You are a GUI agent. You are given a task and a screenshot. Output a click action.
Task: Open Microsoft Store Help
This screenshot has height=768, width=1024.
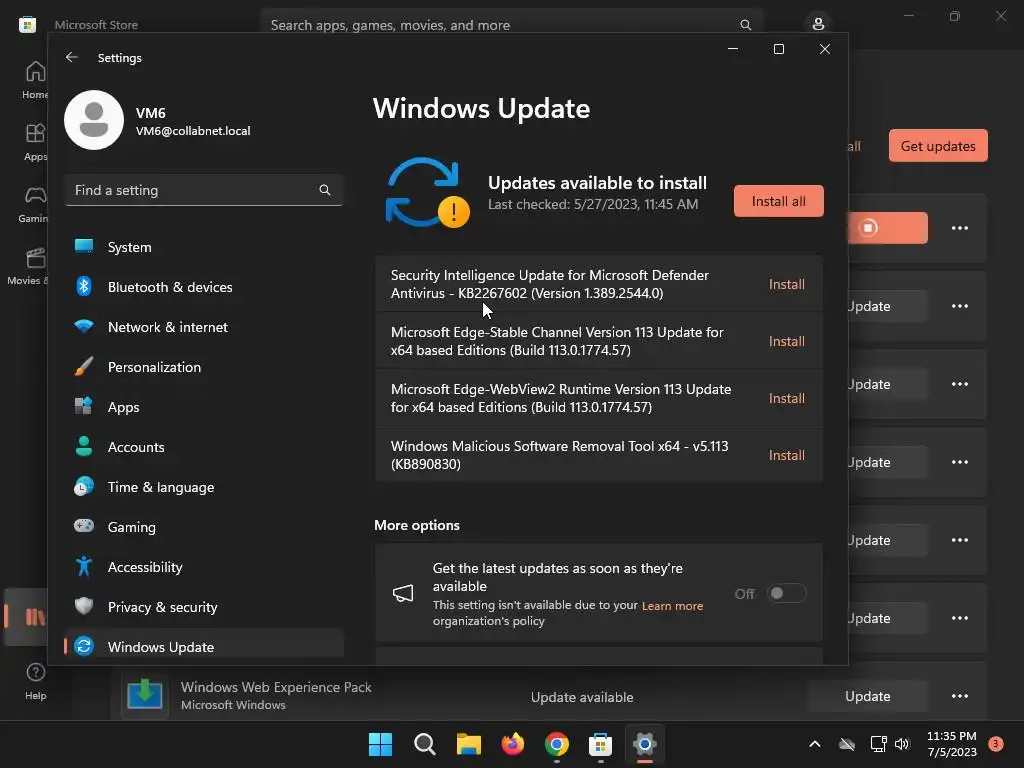coord(35,681)
